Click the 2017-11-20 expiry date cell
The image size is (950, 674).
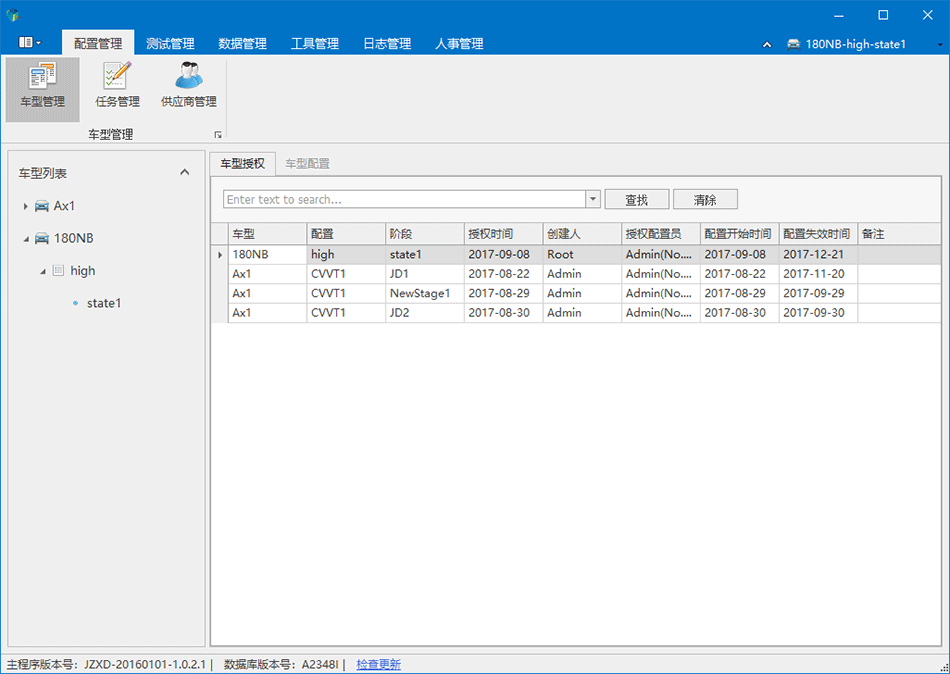(819, 274)
